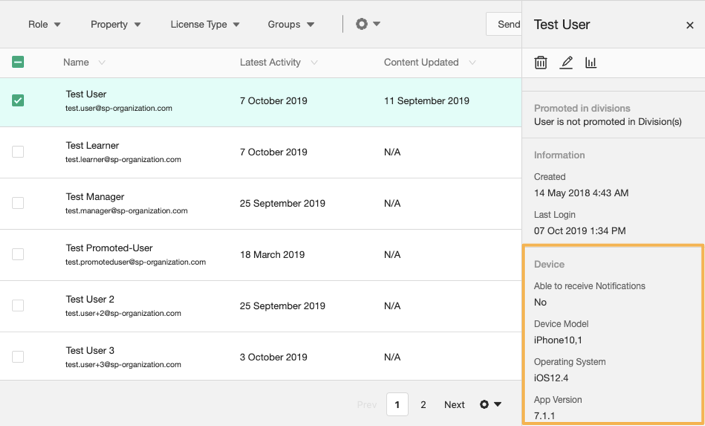
Task: Select the Test Learner row checkbox
Action: pos(18,152)
